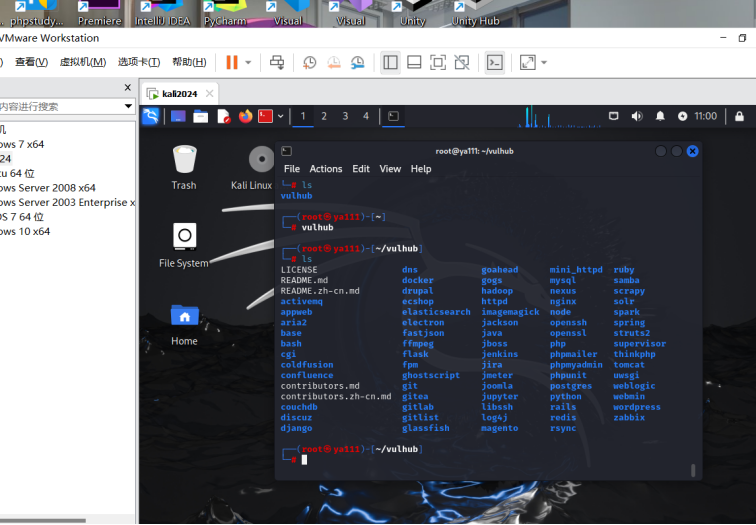This screenshot has height=525, width=756.
Task: Click the library search input field
Action: [x=60, y=107]
